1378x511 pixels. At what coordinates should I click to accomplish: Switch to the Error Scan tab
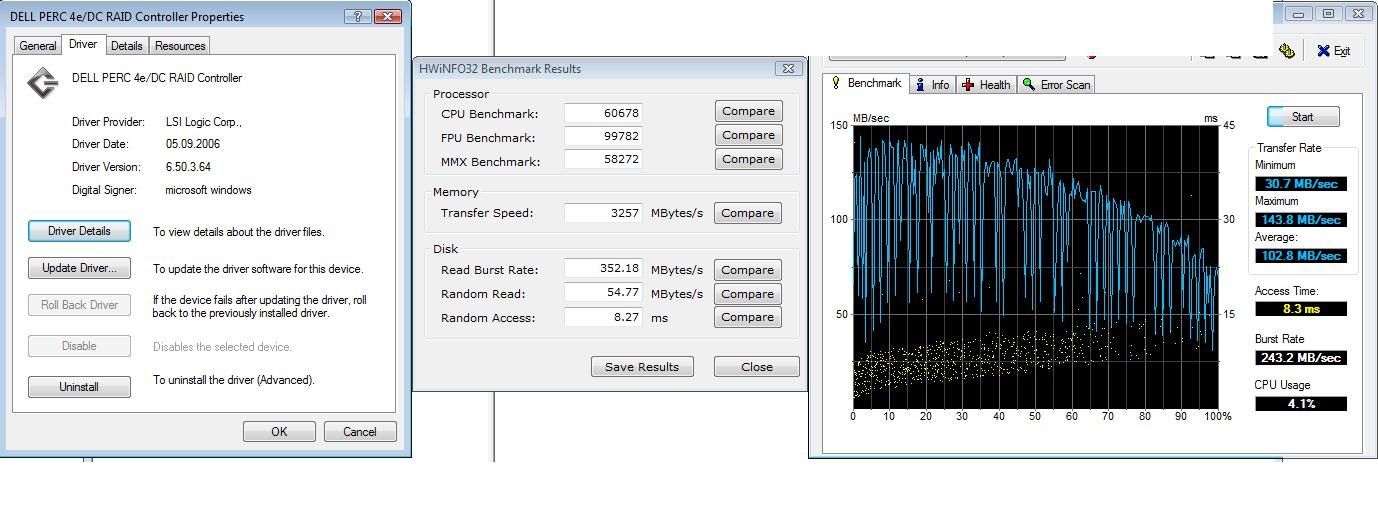point(1055,85)
